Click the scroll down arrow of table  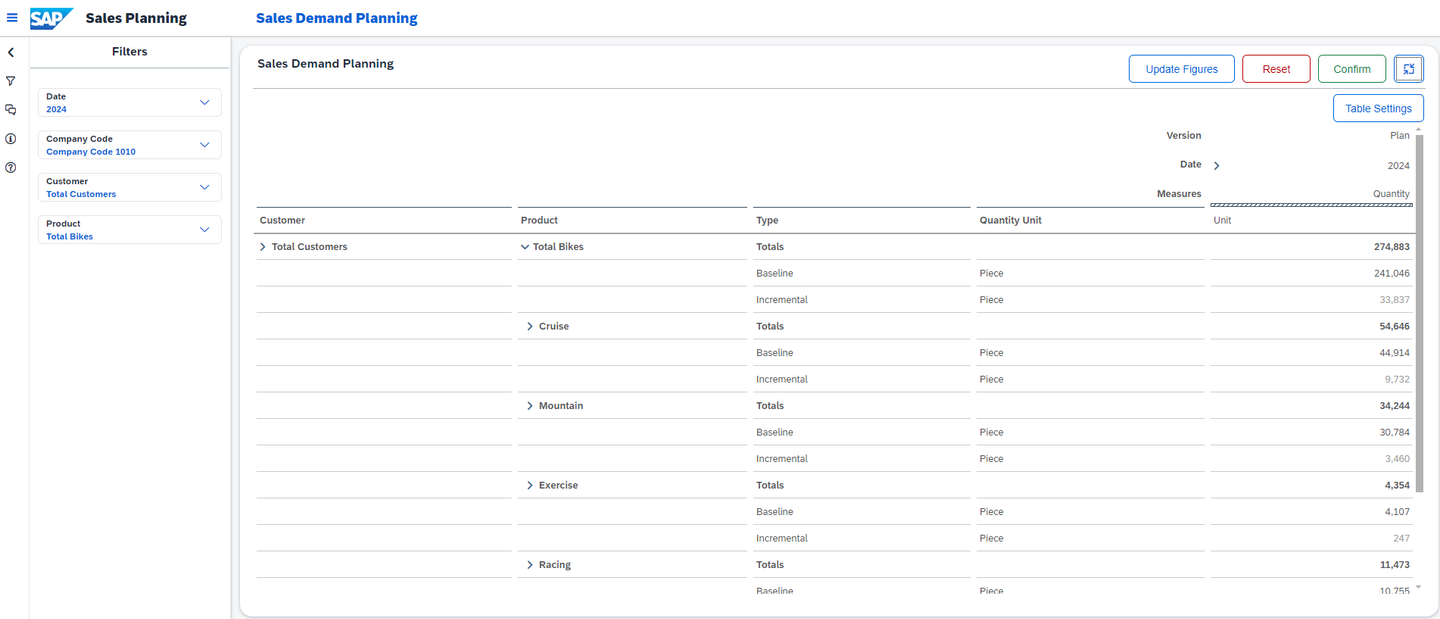[x=1418, y=588]
